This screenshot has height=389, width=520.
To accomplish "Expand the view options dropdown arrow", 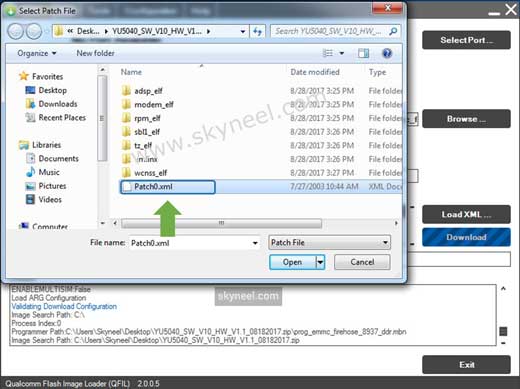I will click(x=342, y=53).
